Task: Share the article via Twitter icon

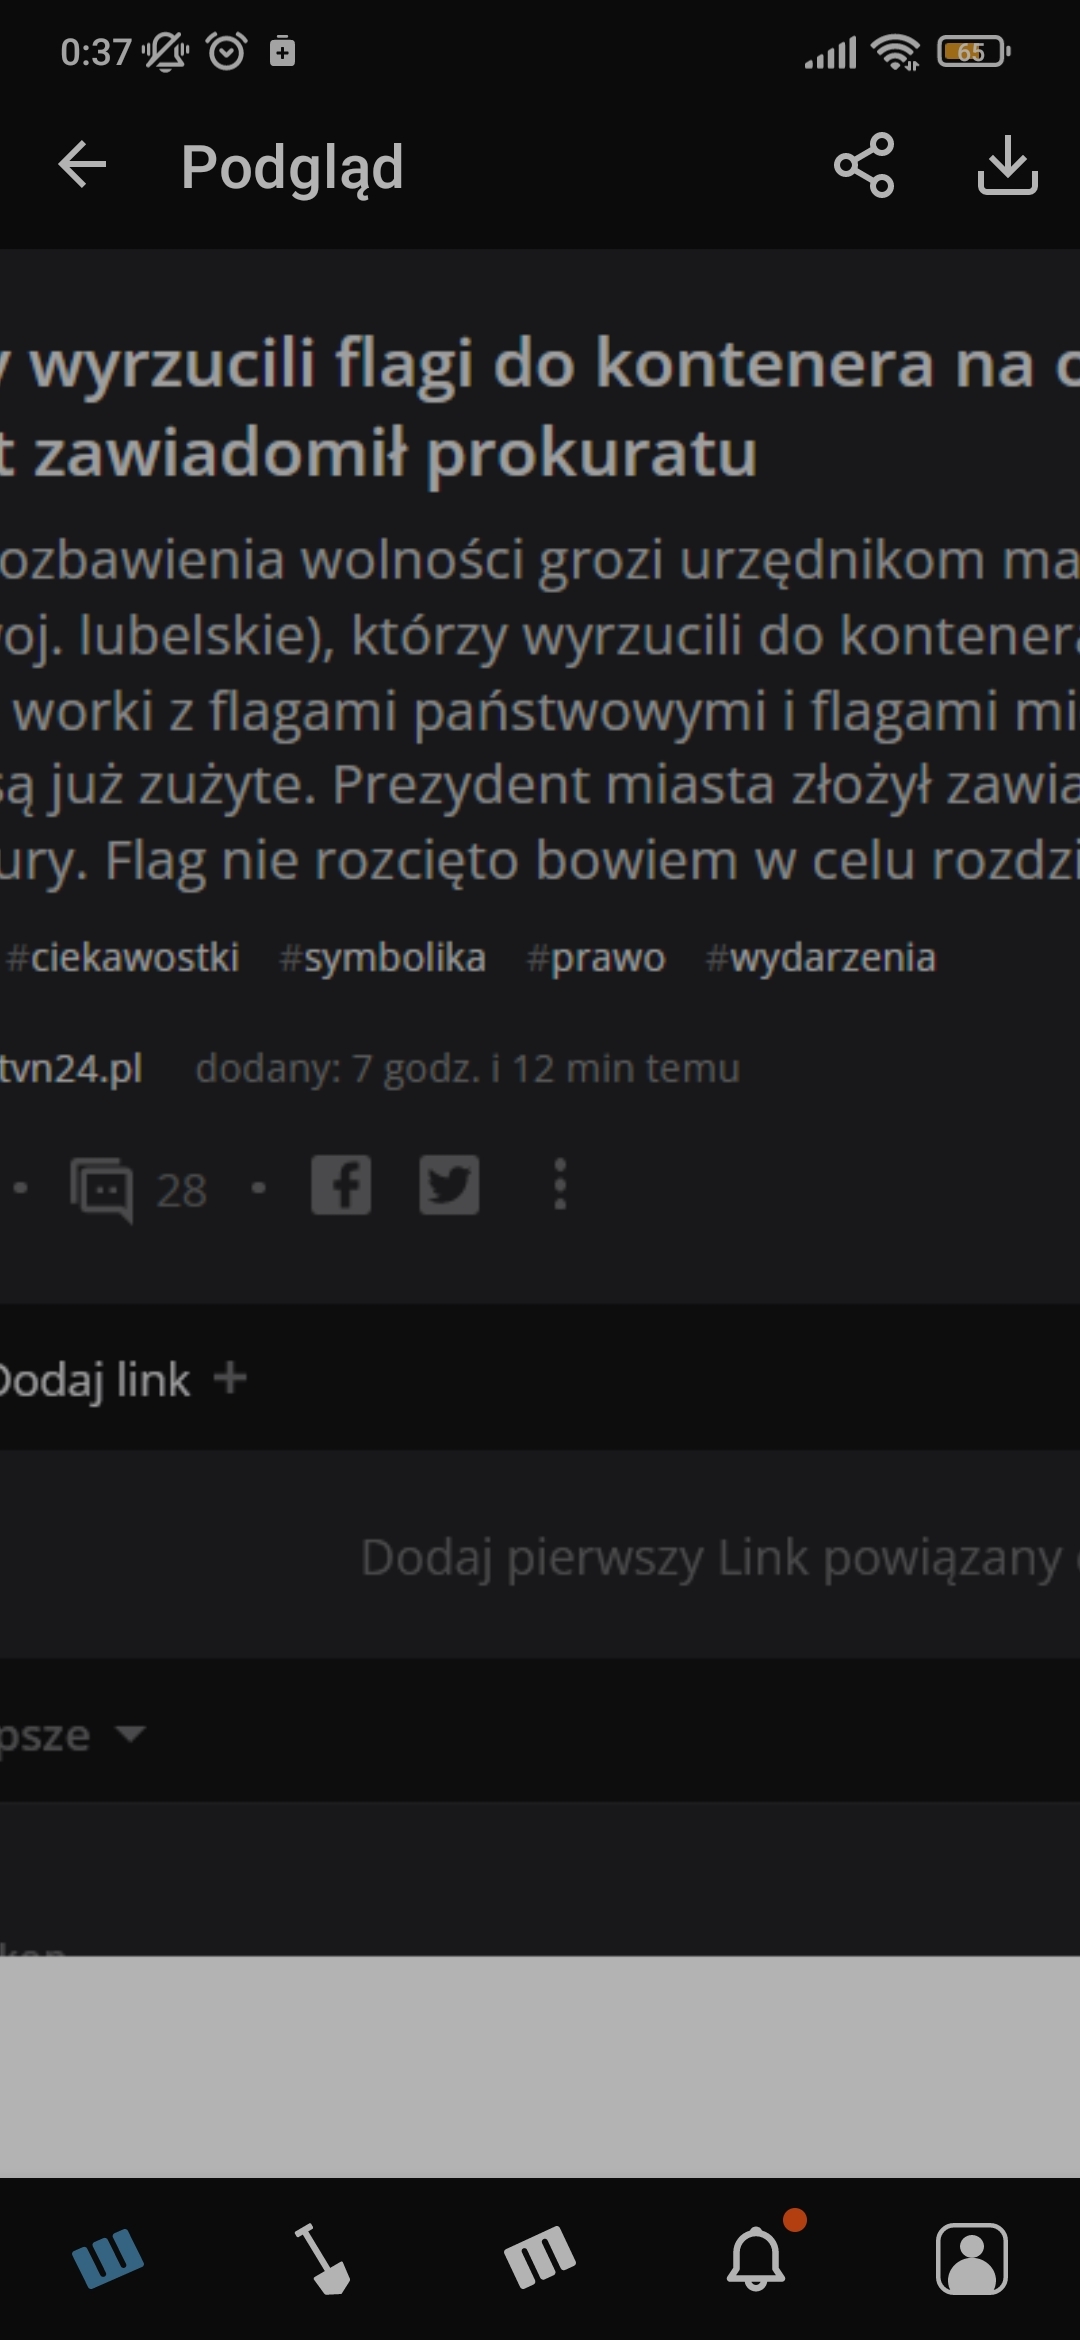Action: pos(449,1185)
